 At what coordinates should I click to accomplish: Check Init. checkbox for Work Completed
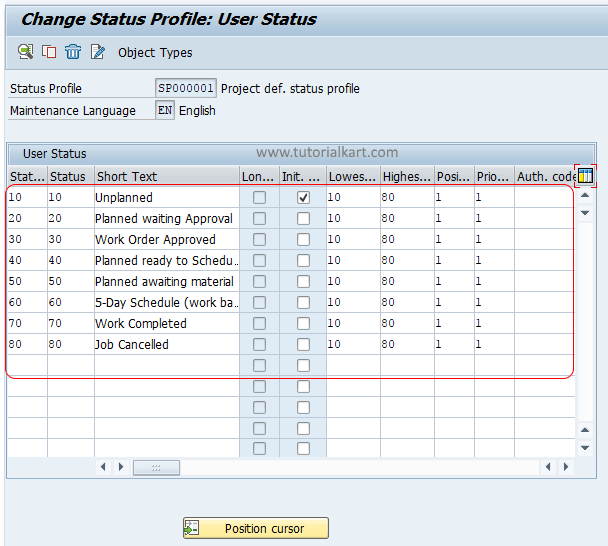(x=303, y=323)
